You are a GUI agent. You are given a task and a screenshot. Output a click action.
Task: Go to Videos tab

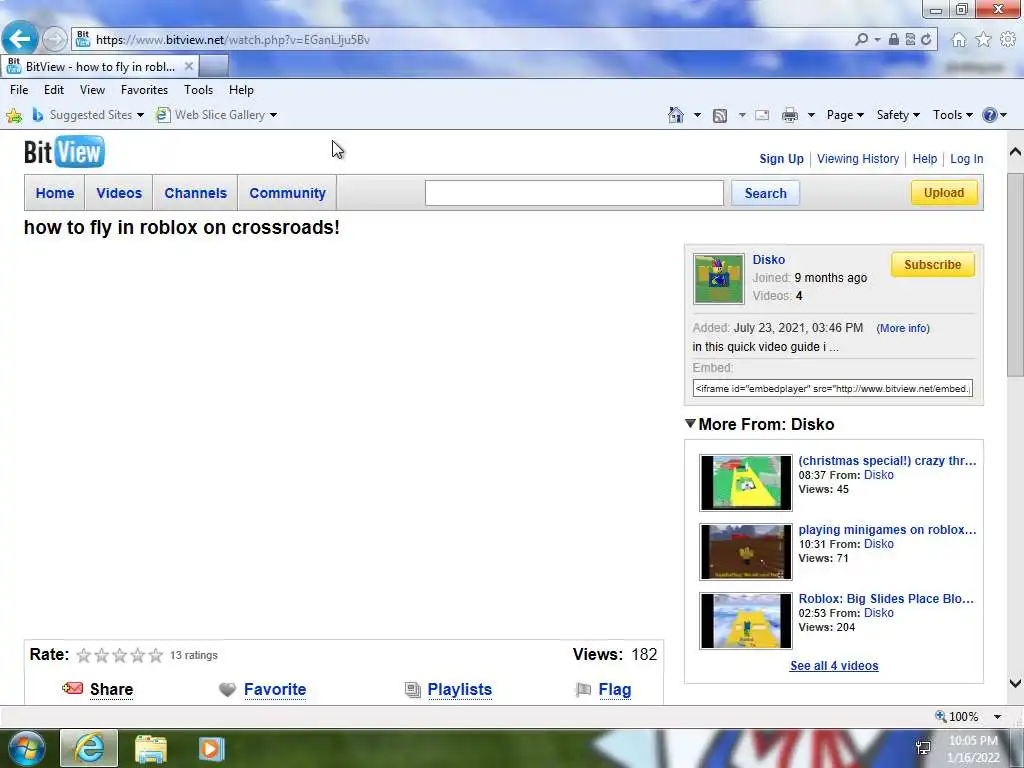click(x=119, y=193)
